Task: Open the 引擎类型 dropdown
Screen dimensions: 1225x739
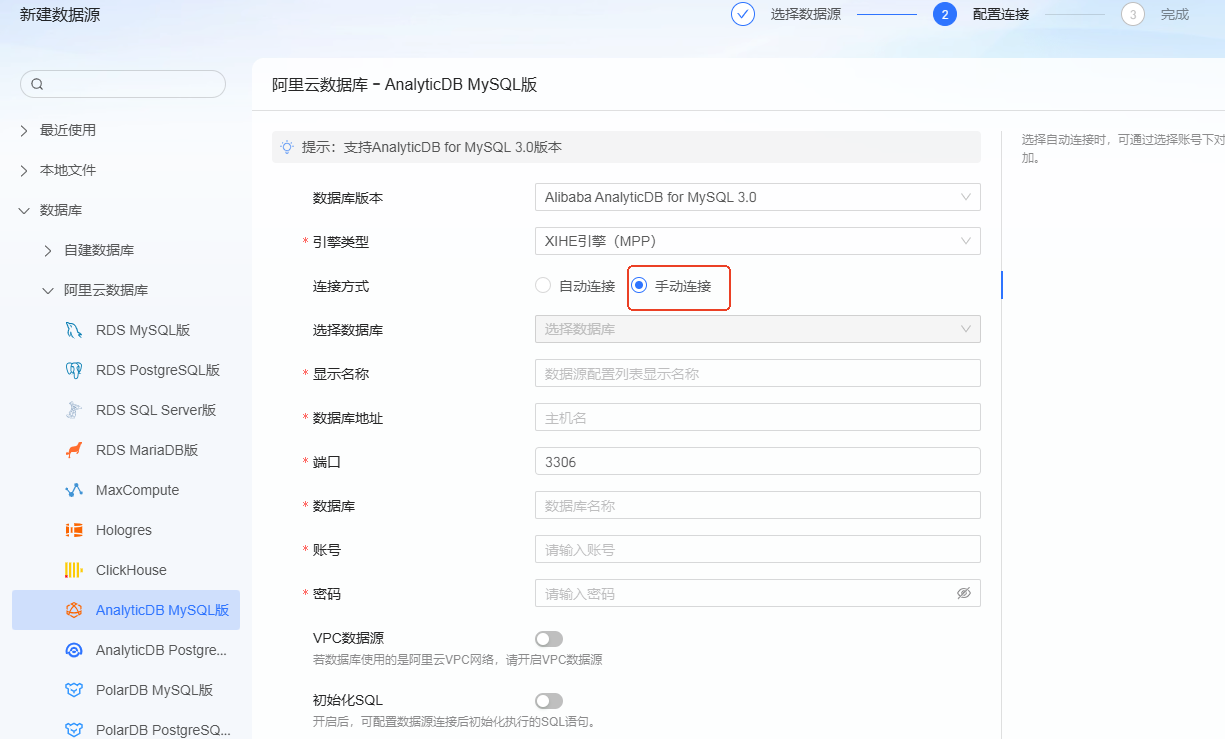Action: 757,241
